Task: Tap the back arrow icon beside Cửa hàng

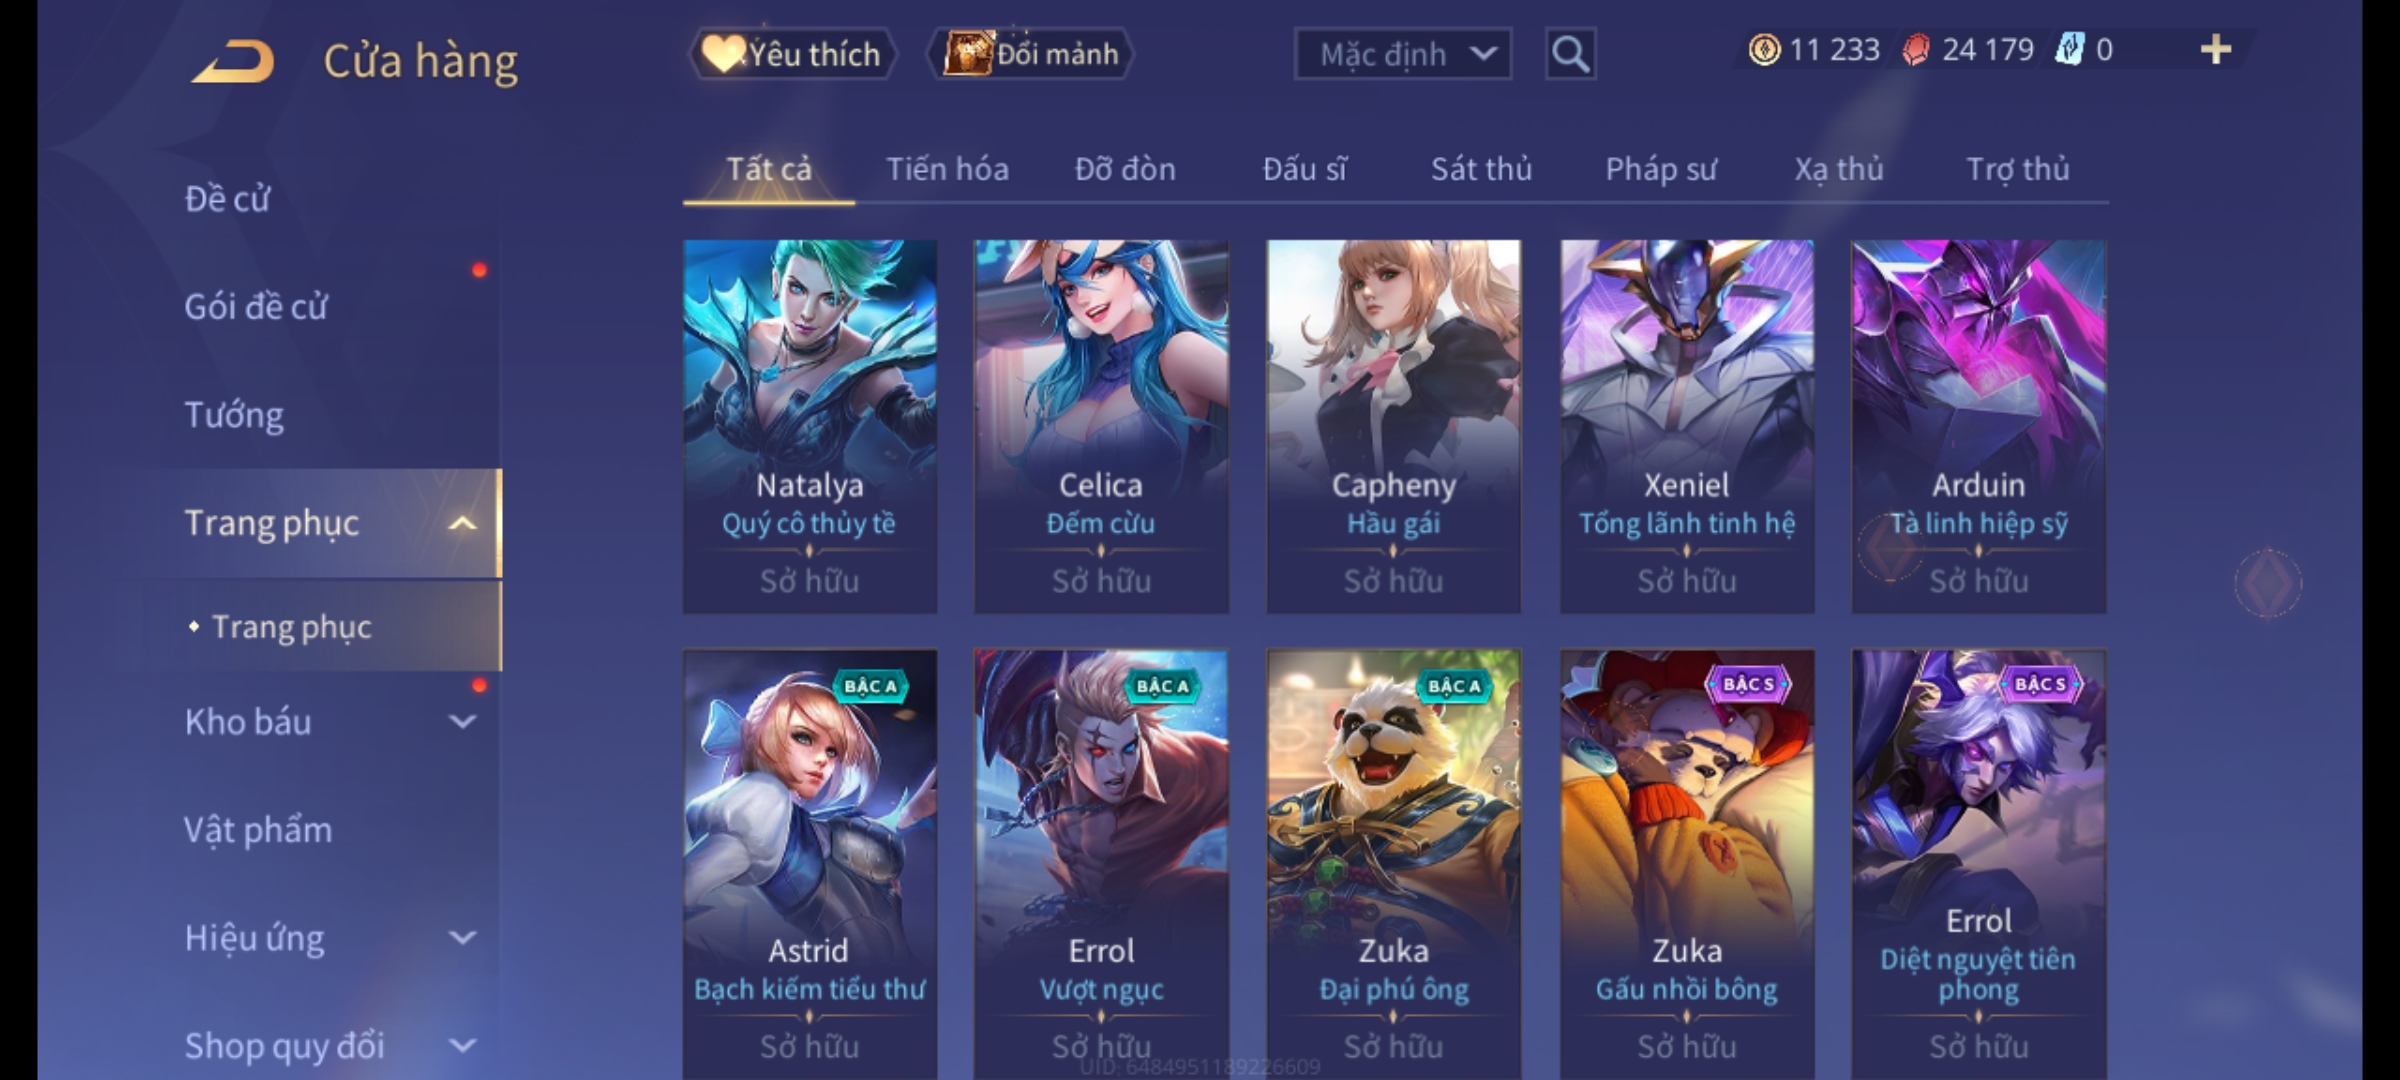Action: coord(234,61)
